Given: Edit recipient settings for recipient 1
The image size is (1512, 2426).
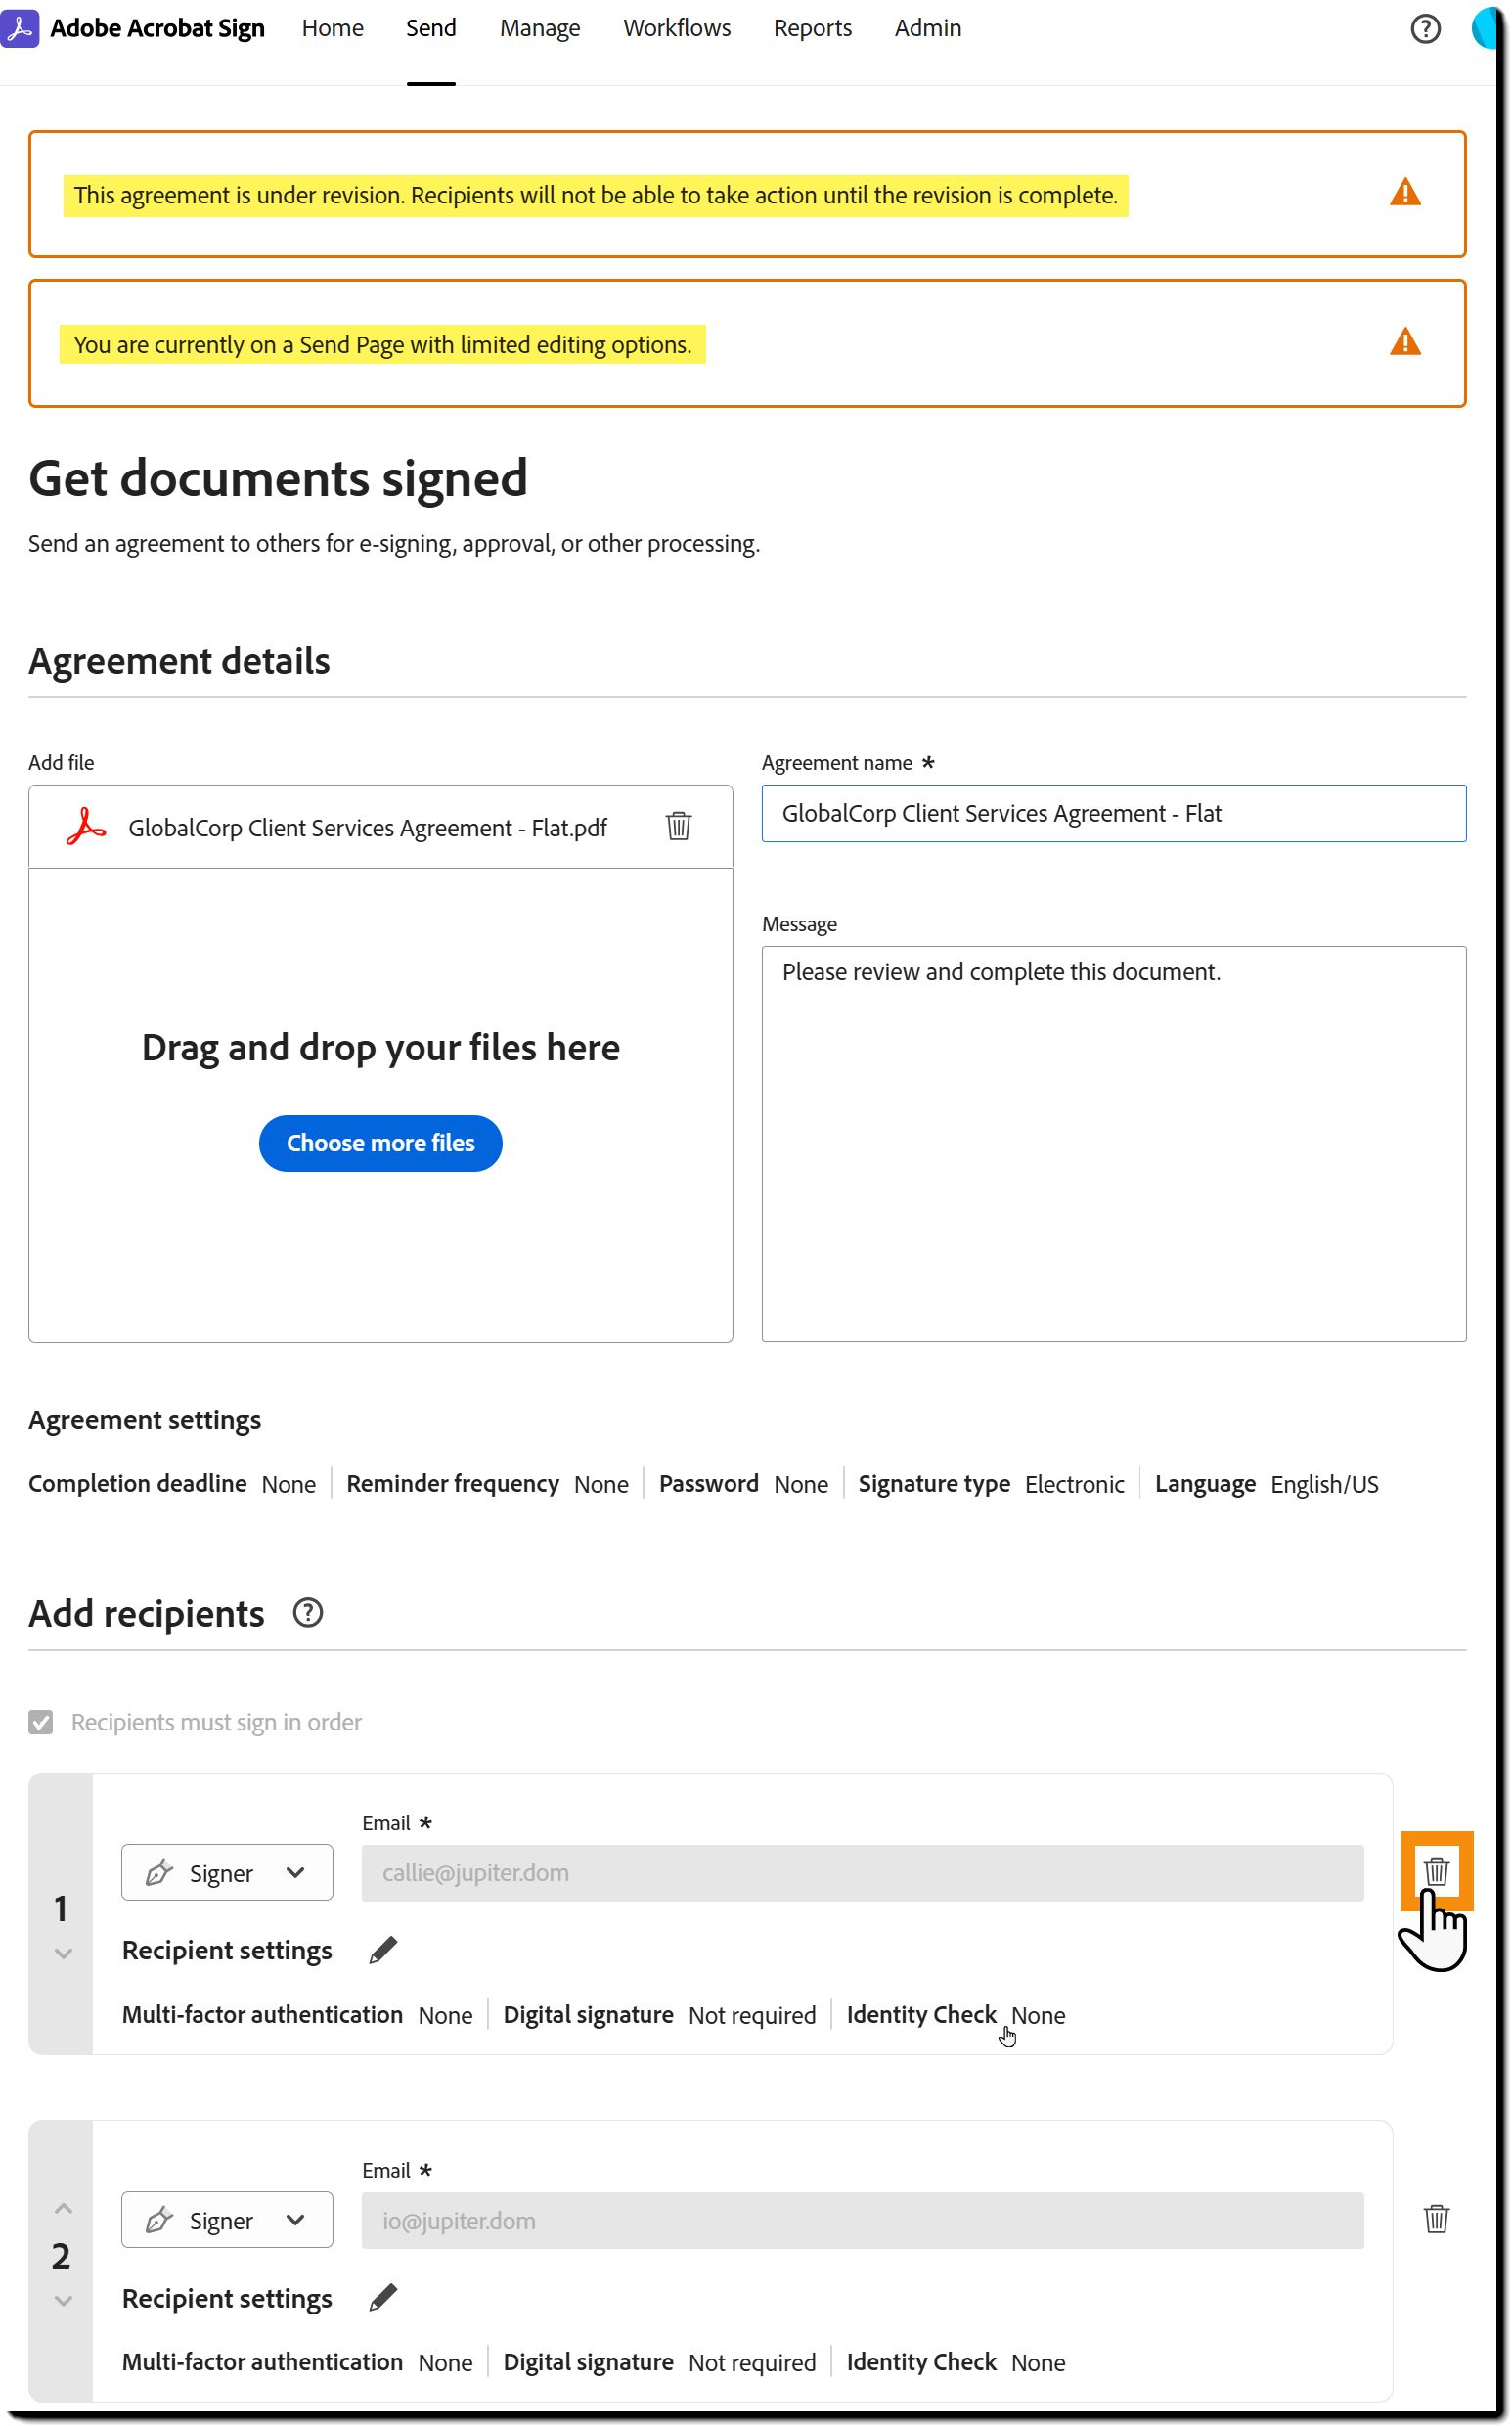Looking at the screenshot, I should (x=383, y=1950).
